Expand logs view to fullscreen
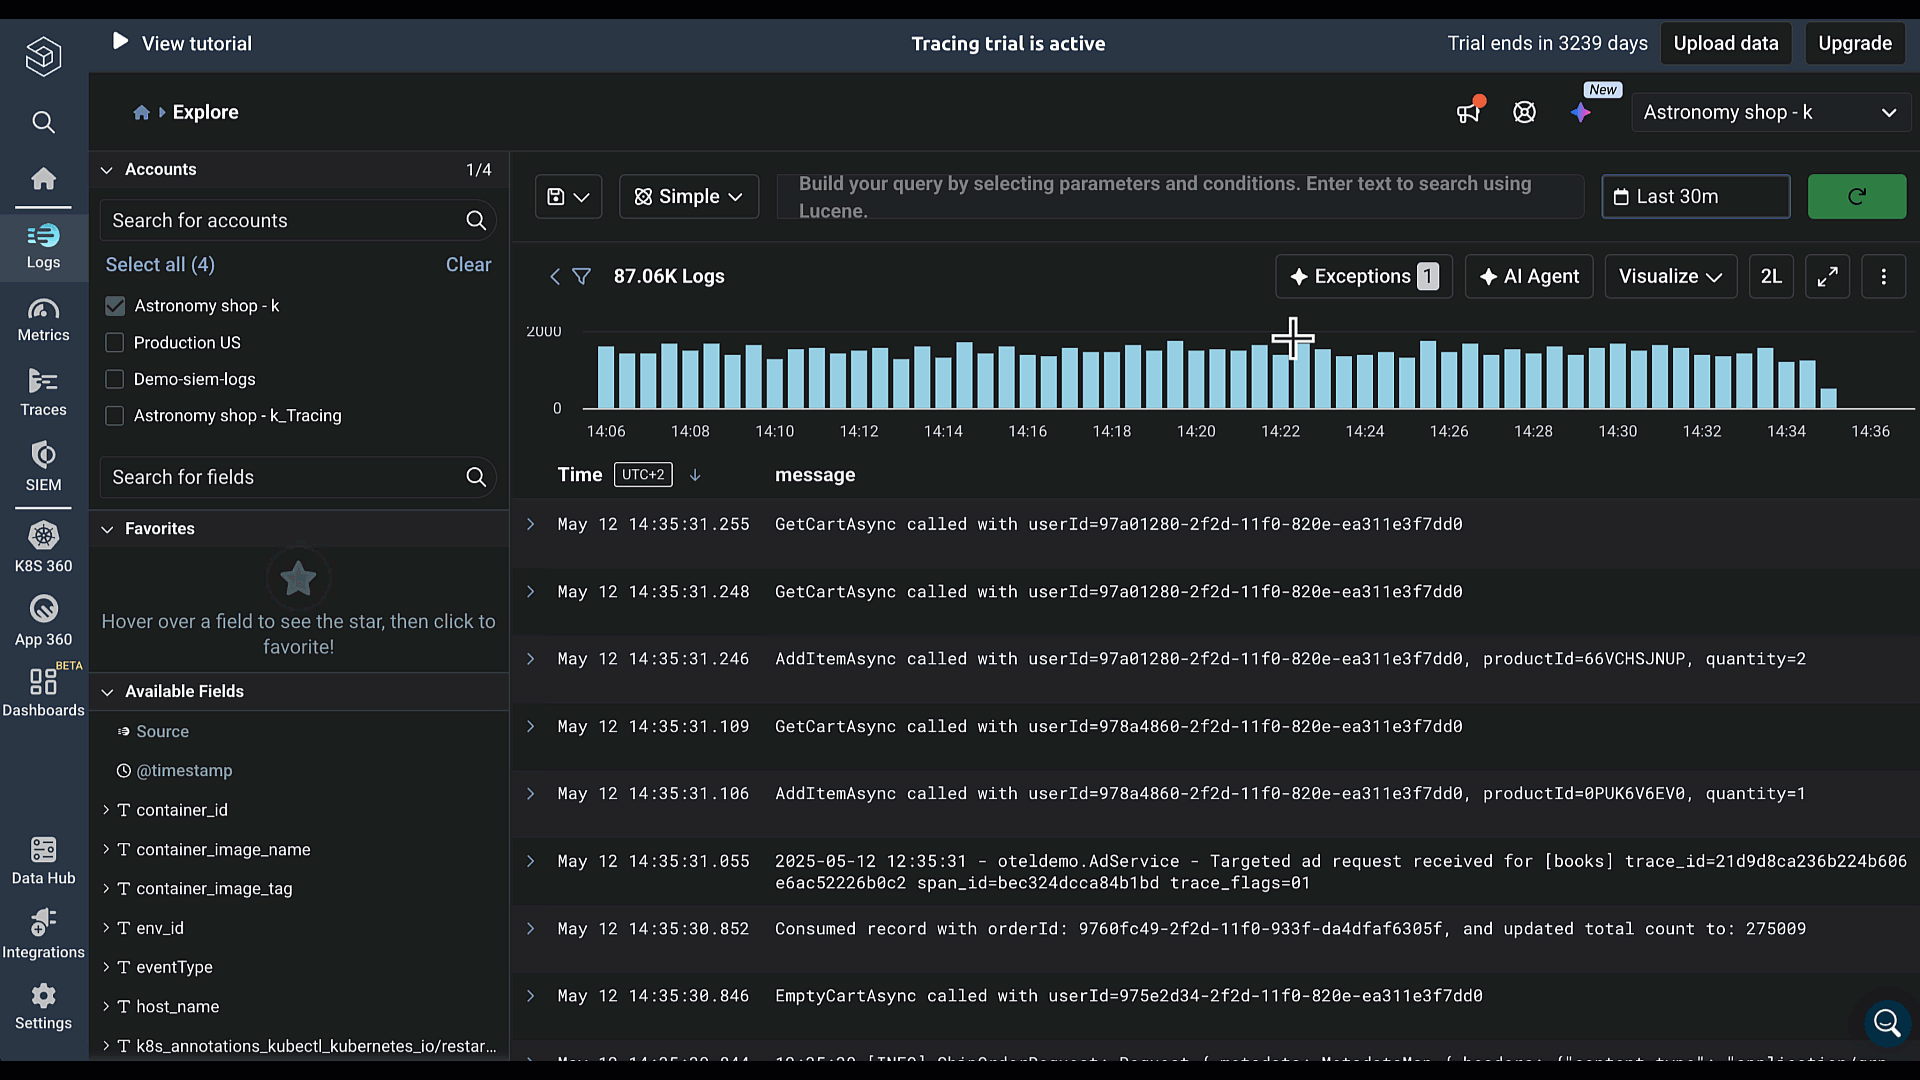The height and width of the screenshot is (1080, 1920). (1827, 277)
